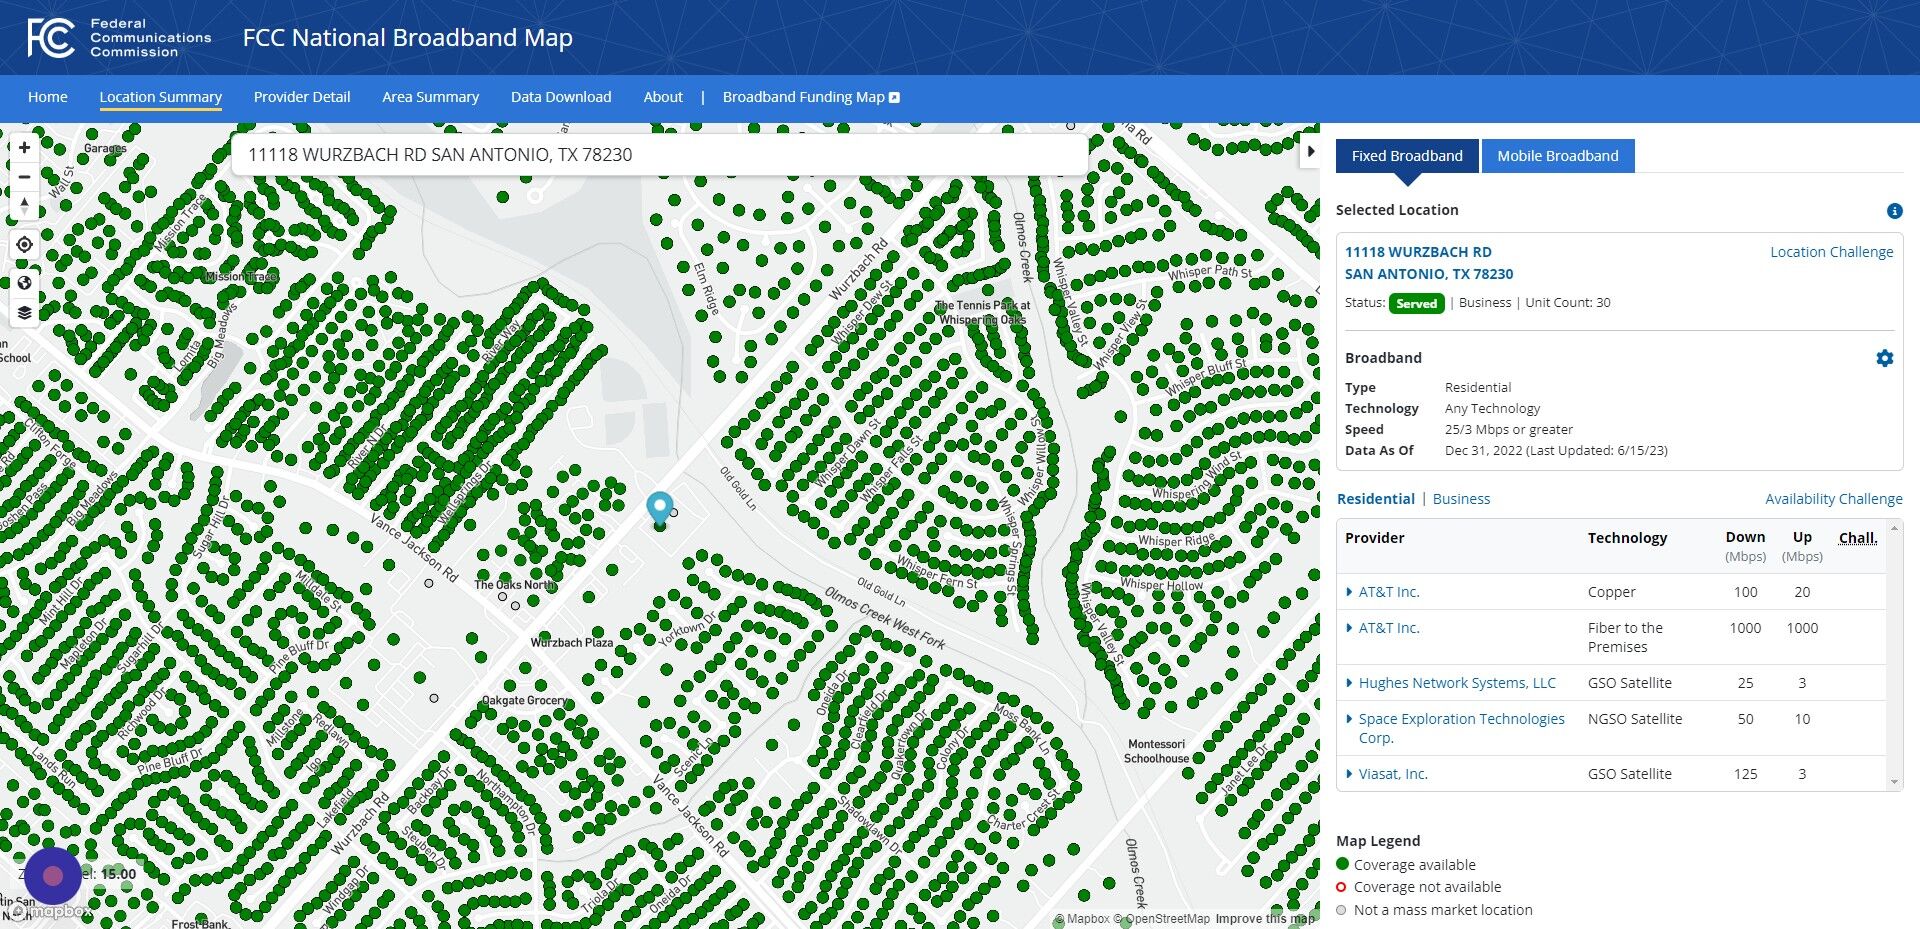Click the address search field

click(x=660, y=155)
